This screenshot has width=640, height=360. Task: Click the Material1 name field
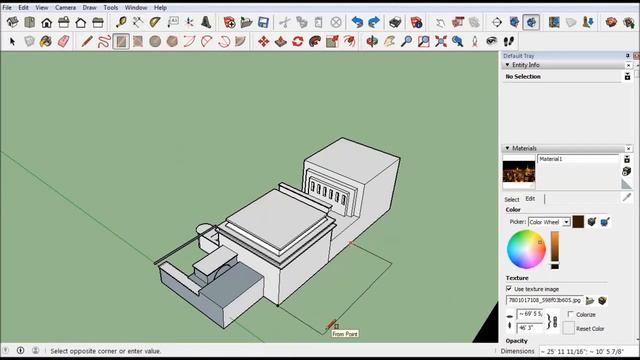pos(578,159)
